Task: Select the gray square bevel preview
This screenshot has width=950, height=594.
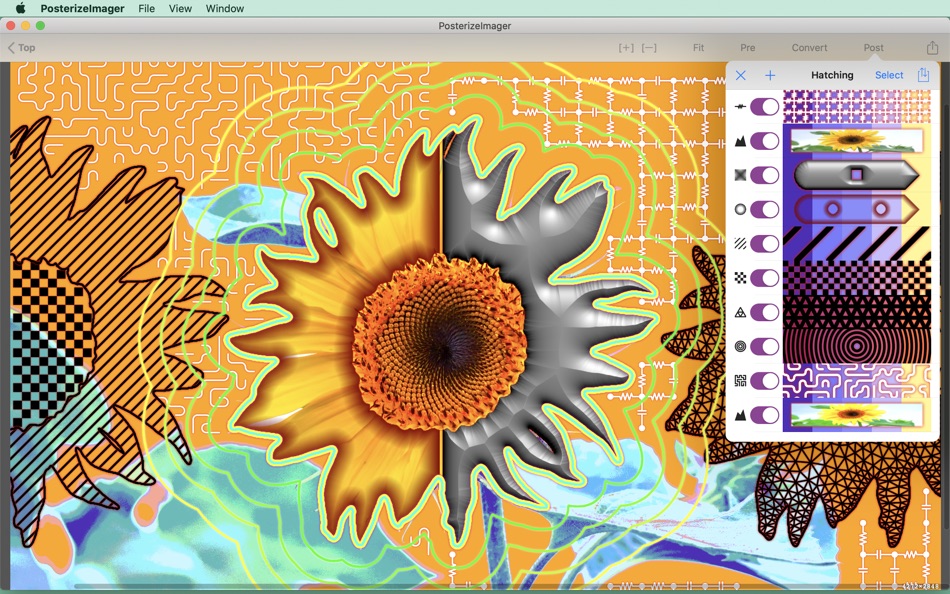Action: (857, 175)
